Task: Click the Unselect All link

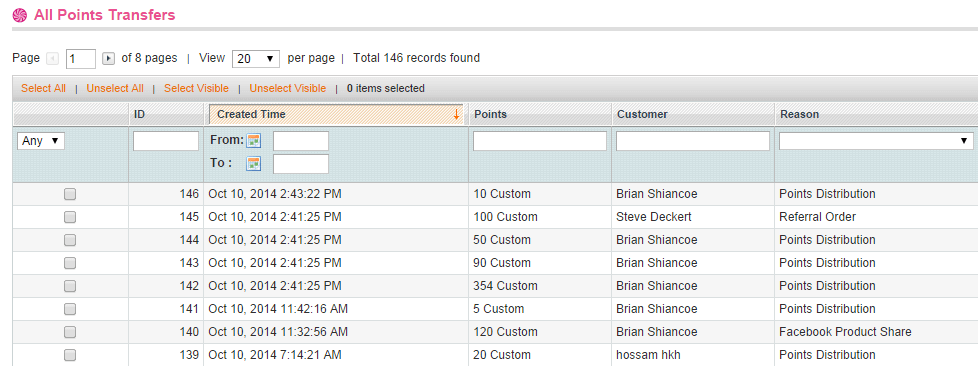Action: tap(115, 89)
